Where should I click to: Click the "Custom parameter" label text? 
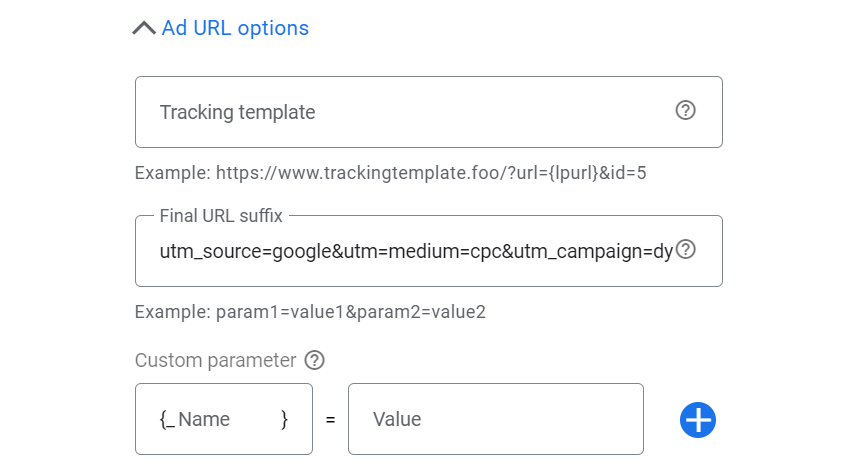pos(215,360)
